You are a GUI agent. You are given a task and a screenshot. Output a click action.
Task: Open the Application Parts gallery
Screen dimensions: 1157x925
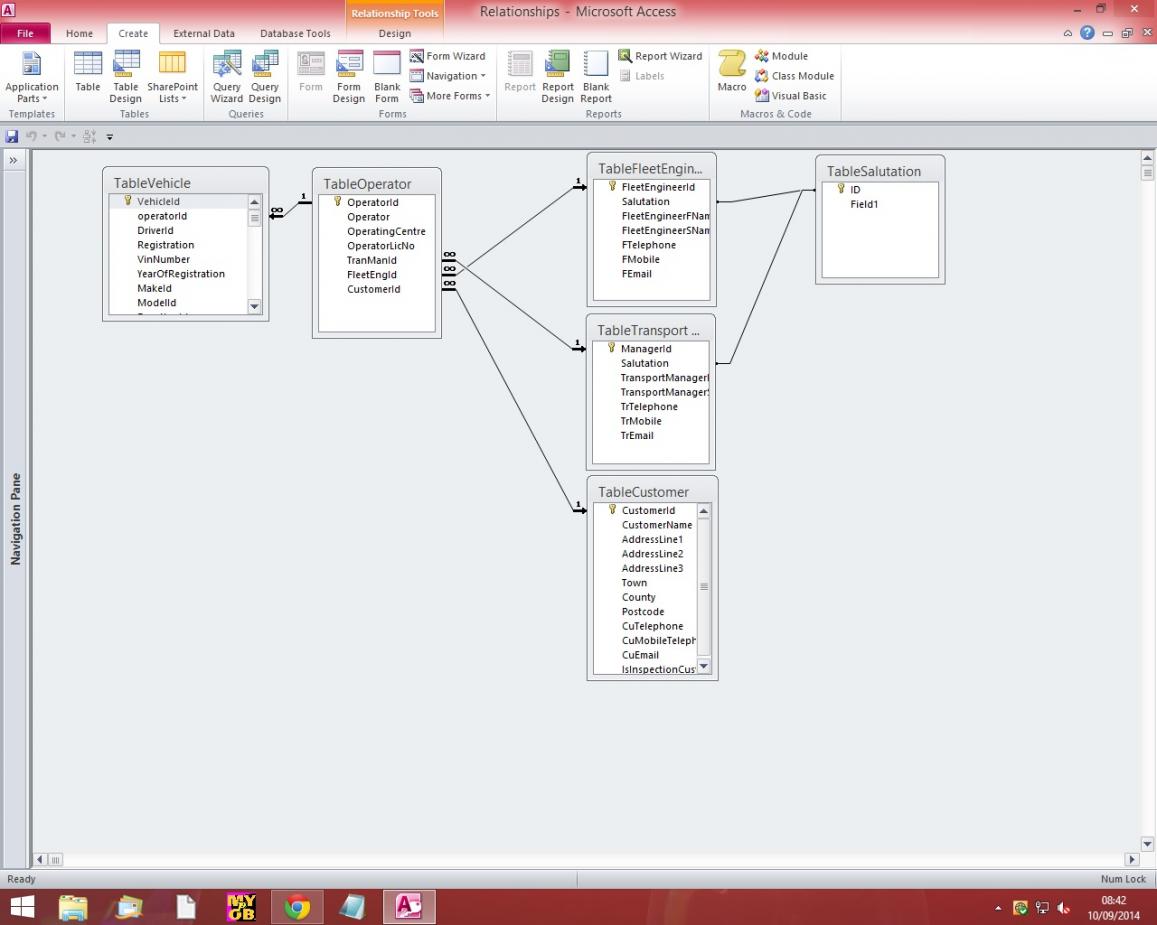[x=31, y=77]
